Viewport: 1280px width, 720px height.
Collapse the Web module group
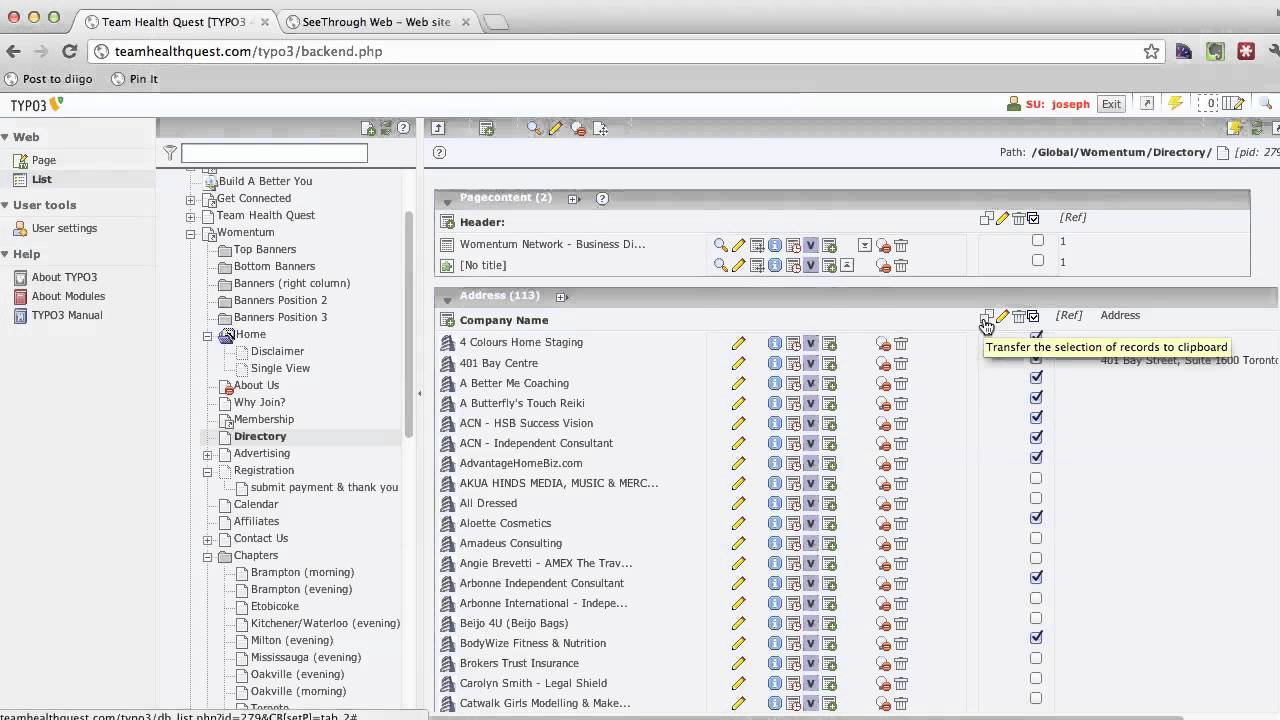5,137
